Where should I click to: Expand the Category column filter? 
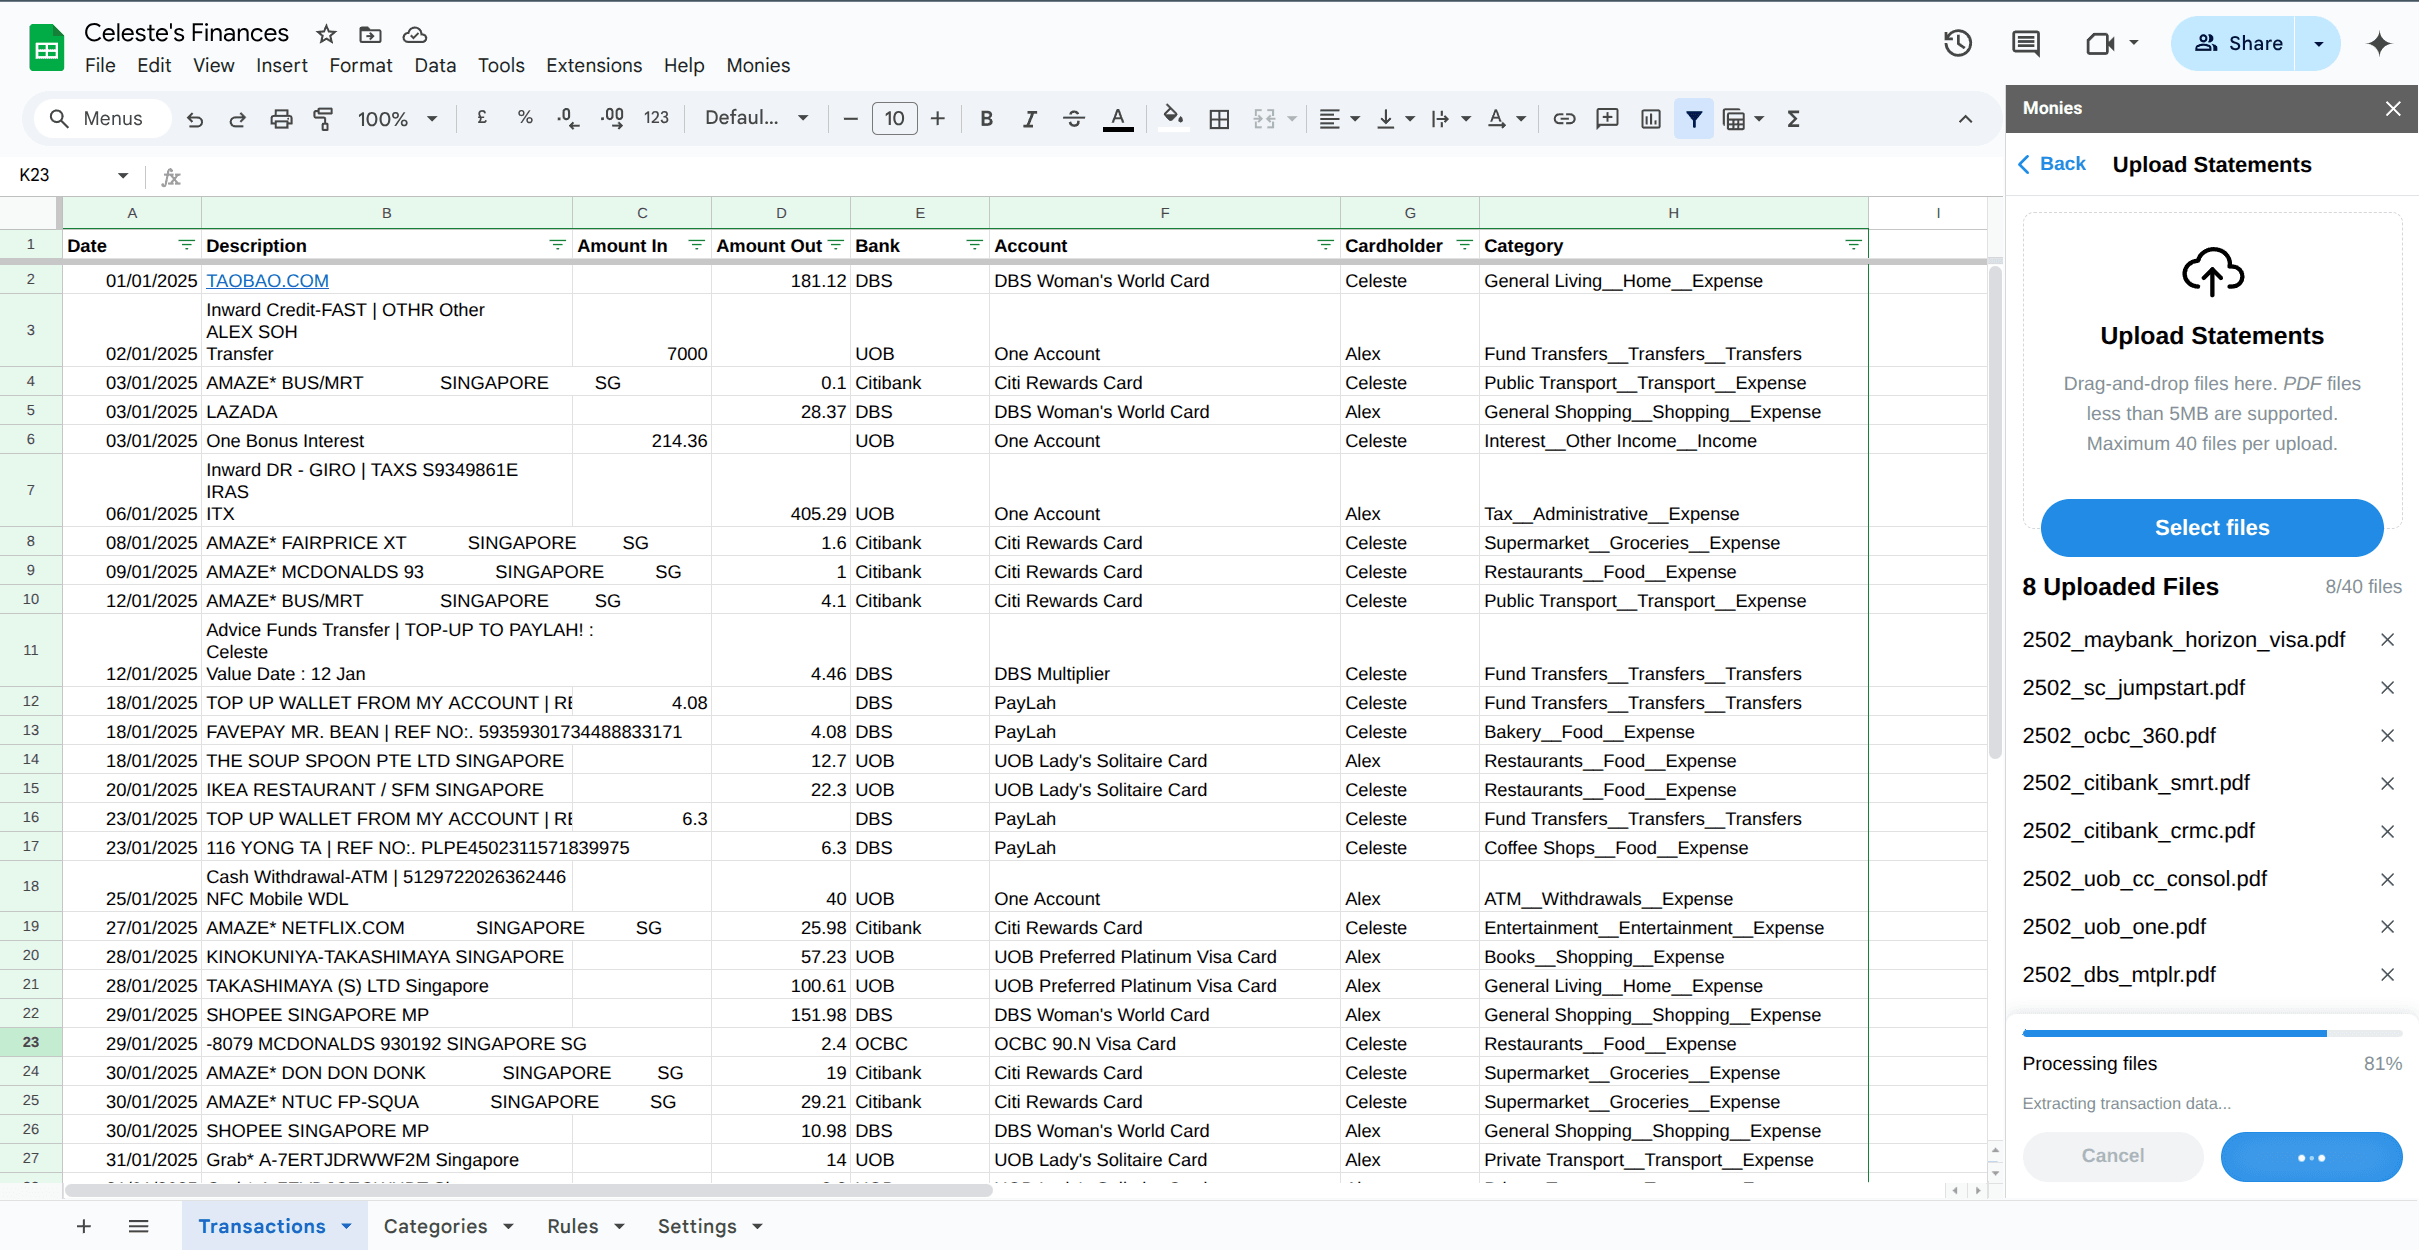(x=1852, y=245)
